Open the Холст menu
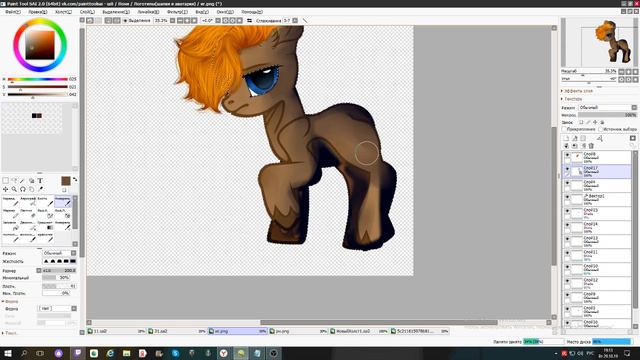 point(63,12)
